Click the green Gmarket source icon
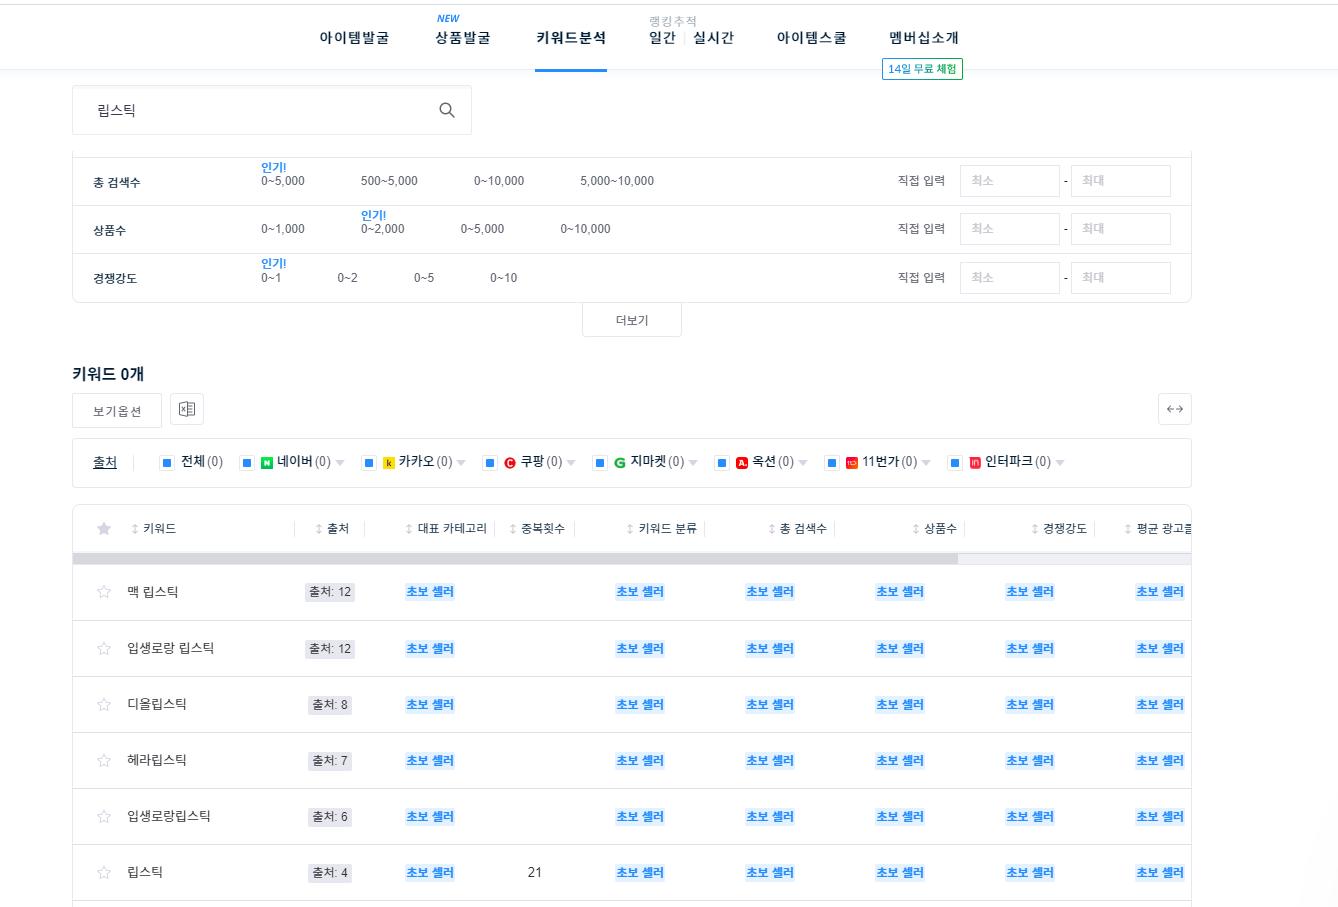The height and width of the screenshot is (907, 1338). point(620,462)
